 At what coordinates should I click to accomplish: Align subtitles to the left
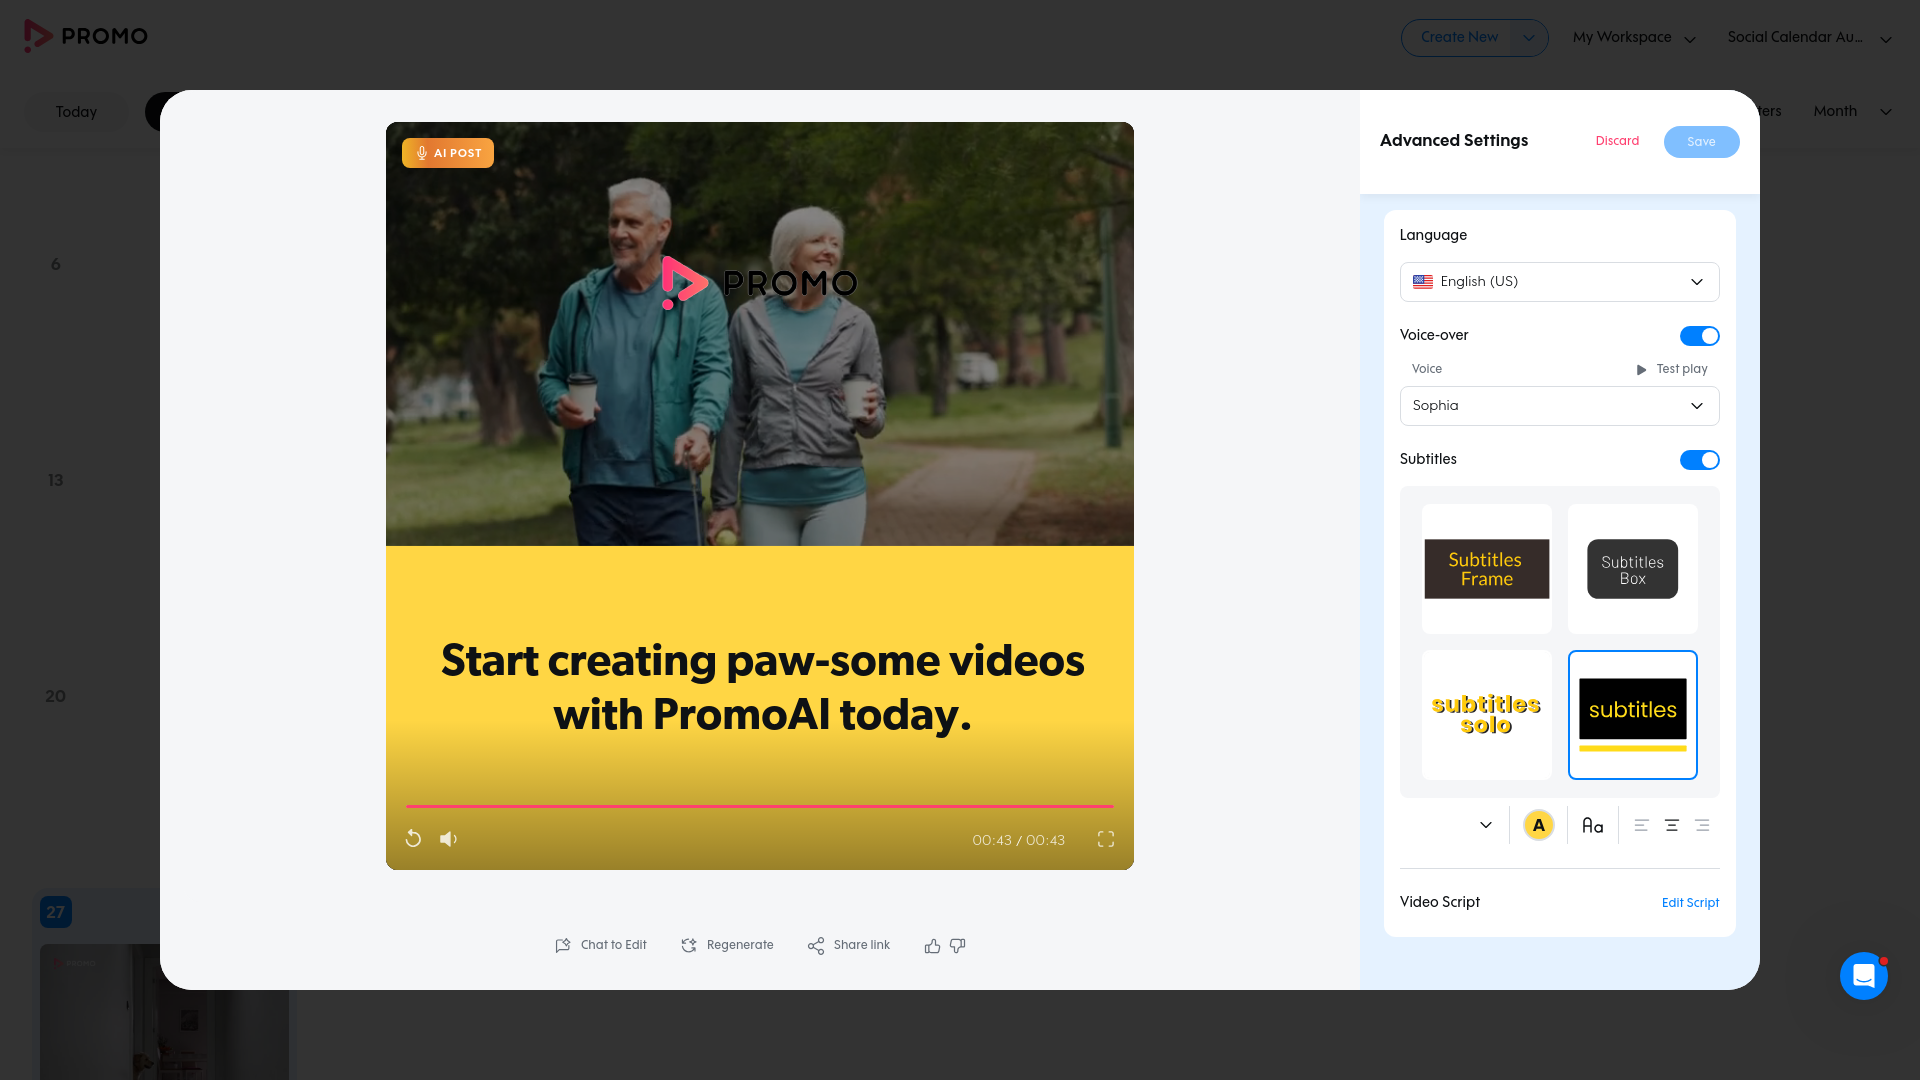(x=1641, y=826)
